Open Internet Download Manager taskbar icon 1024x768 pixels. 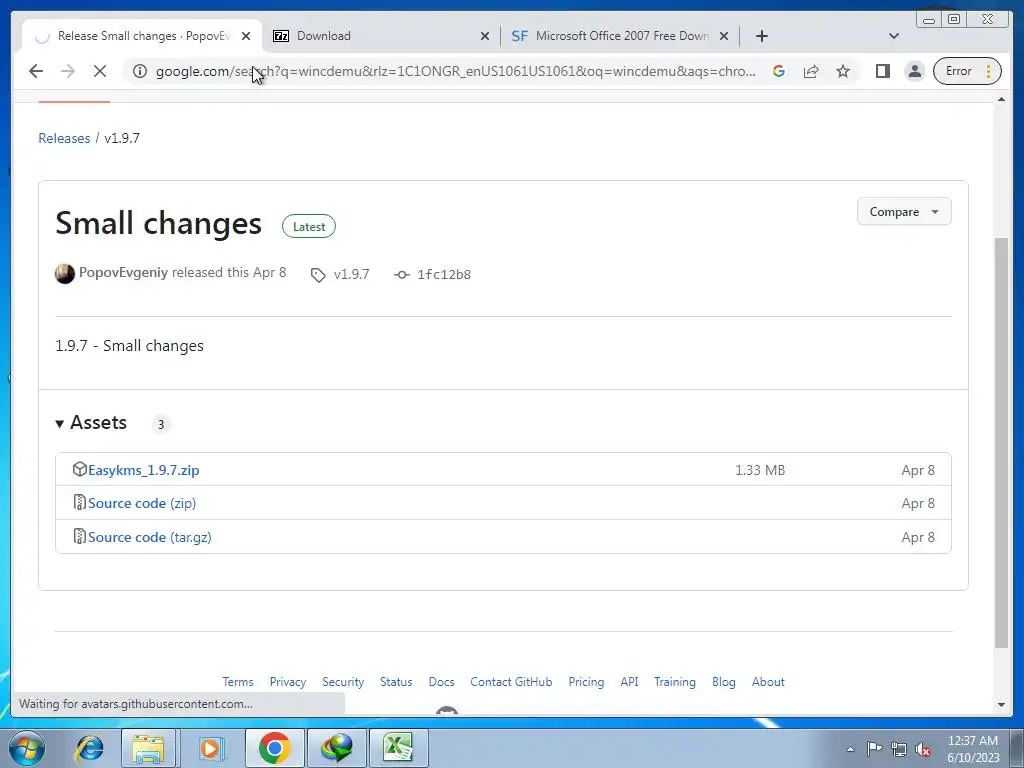(x=337, y=748)
